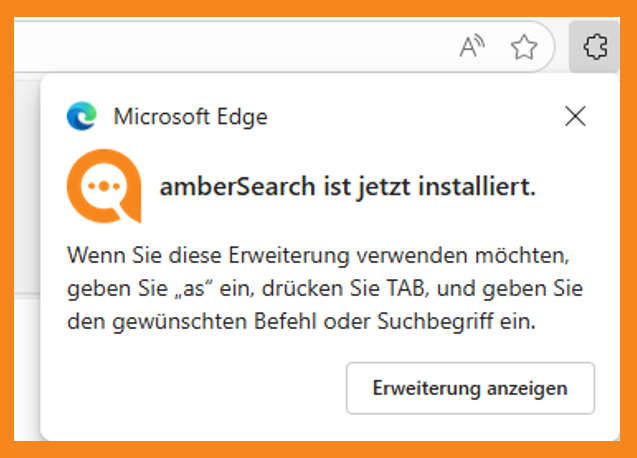
Task: Click the Microsoft Edge logo in popup
Action: [x=82, y=116]
